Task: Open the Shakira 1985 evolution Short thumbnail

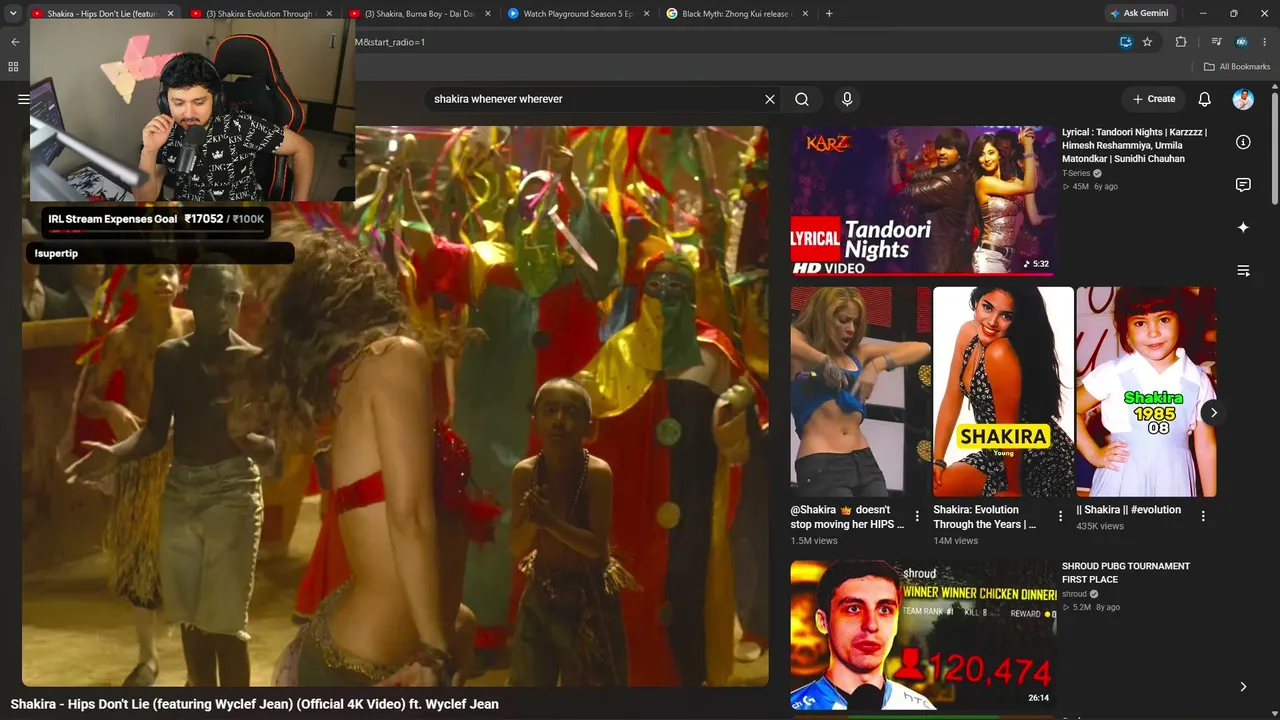Action: pos(1146,392)
